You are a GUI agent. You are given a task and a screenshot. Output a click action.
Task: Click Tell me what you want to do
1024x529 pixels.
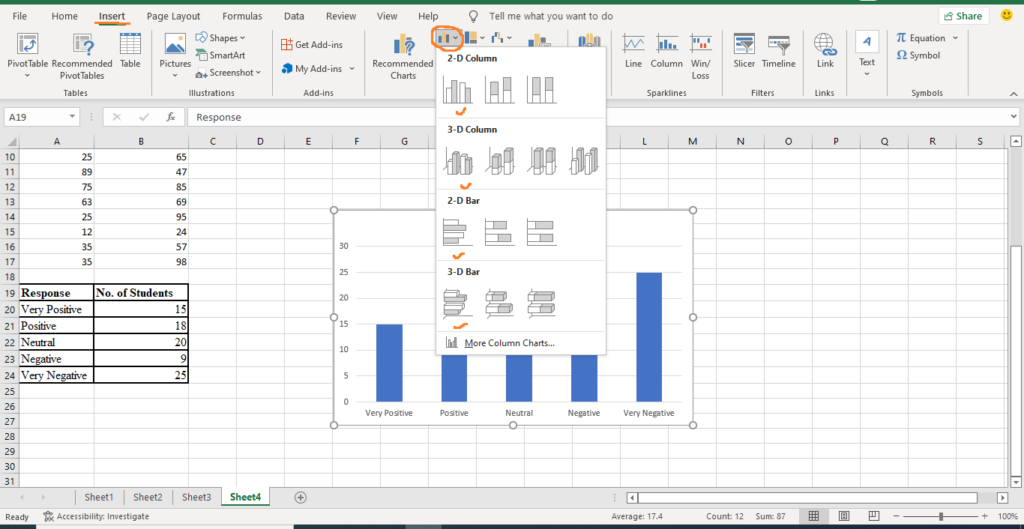551,16
